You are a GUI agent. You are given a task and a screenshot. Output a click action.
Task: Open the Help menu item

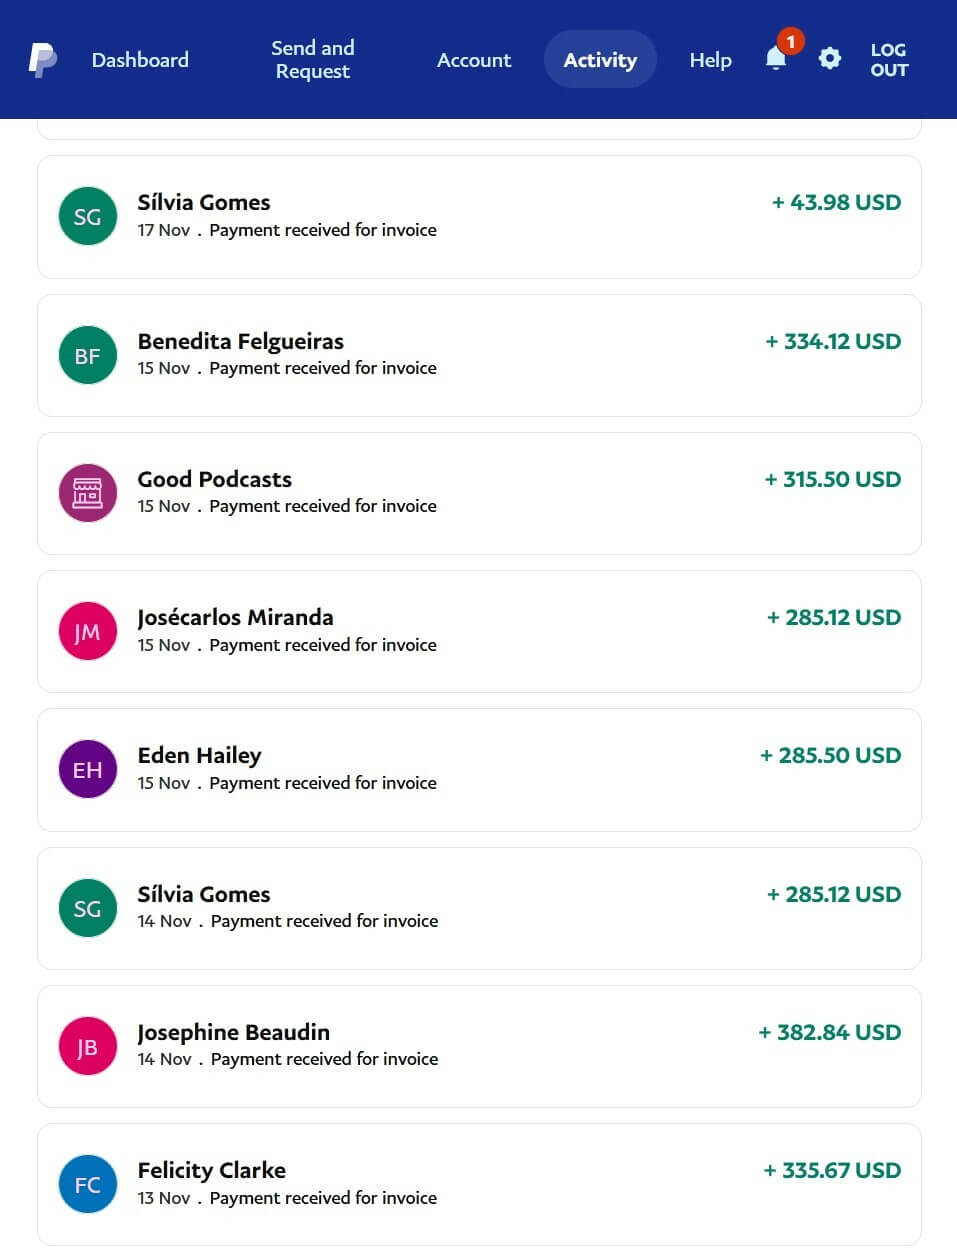tap(710, 60)
